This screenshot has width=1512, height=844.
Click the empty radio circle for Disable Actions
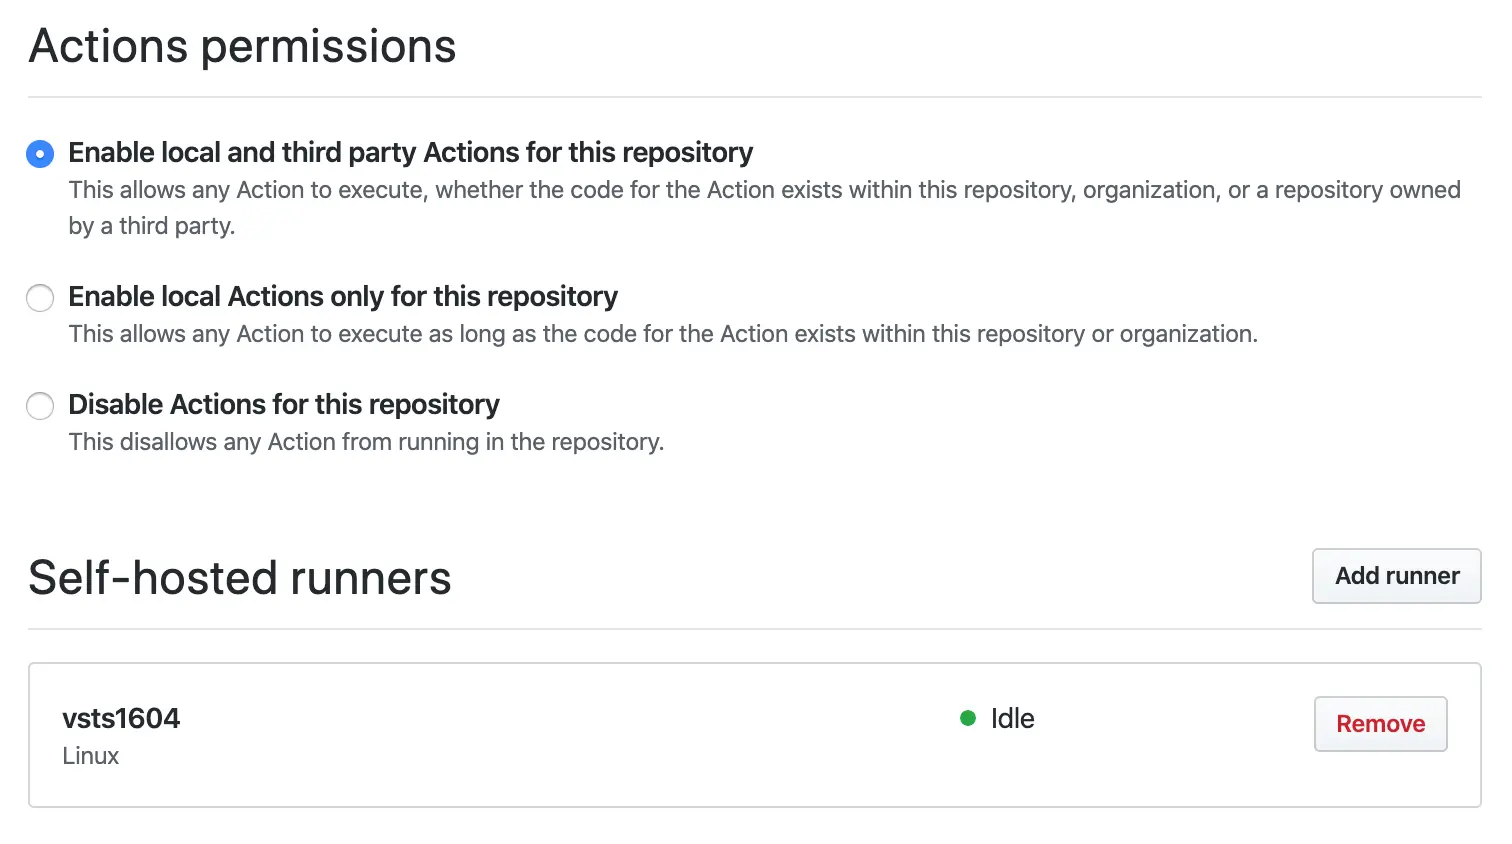[40, 406]
